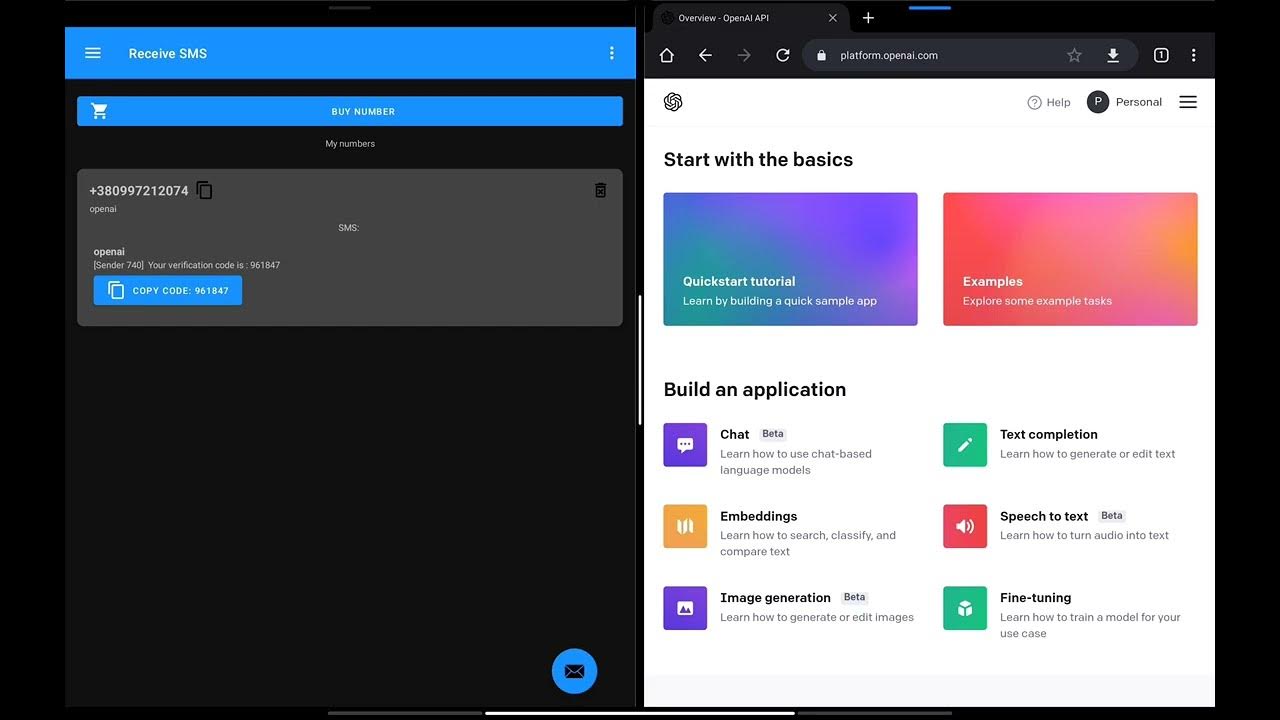Click the shopping cart icon in BUY NUMBER
Viewport: 1280px width, 720px height.
(99, 111)
